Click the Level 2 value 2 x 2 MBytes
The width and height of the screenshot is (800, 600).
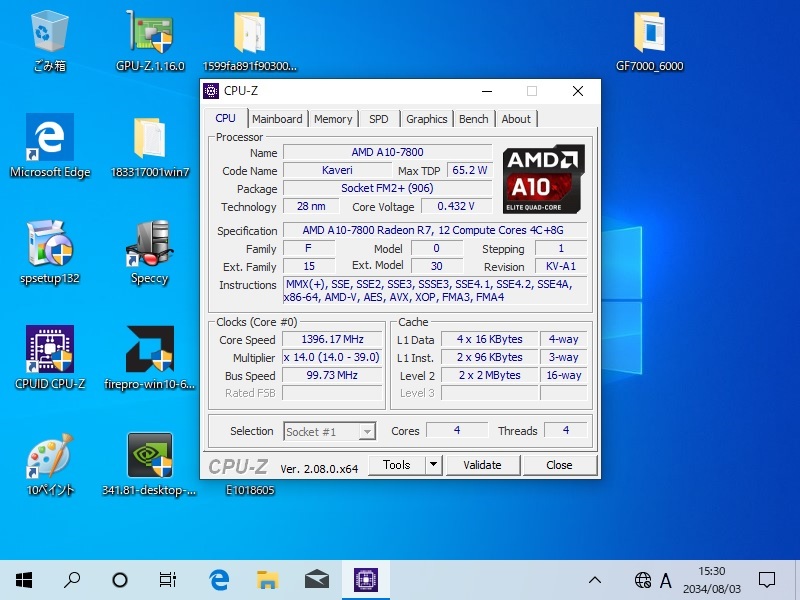(490, 375)
